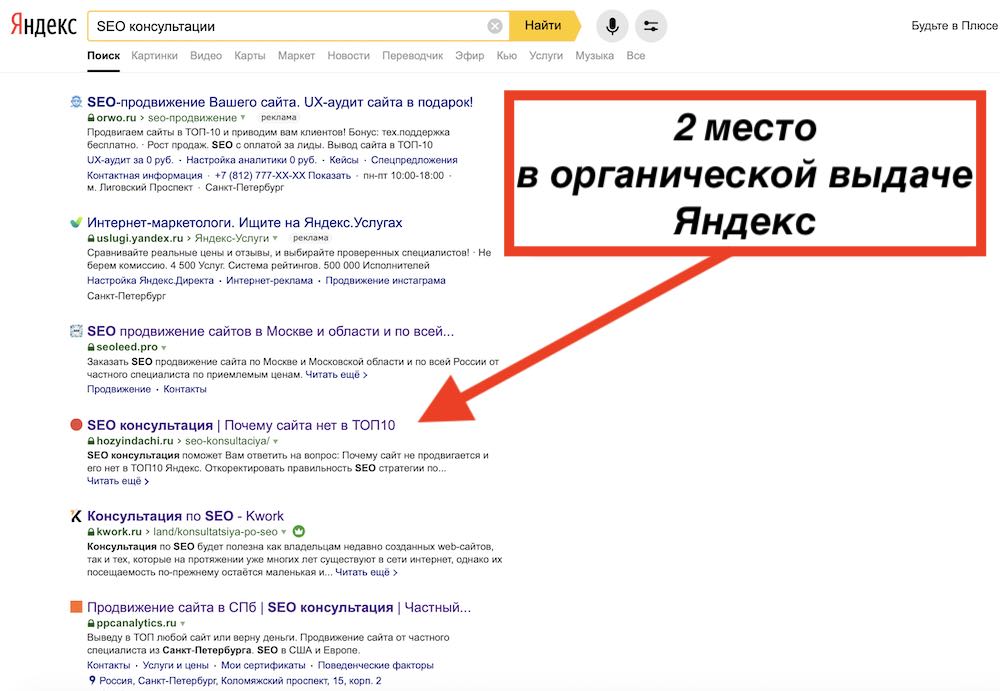
Task: Click the land/konsultatsiya-po-seo URL path
Action: [216, 531]
